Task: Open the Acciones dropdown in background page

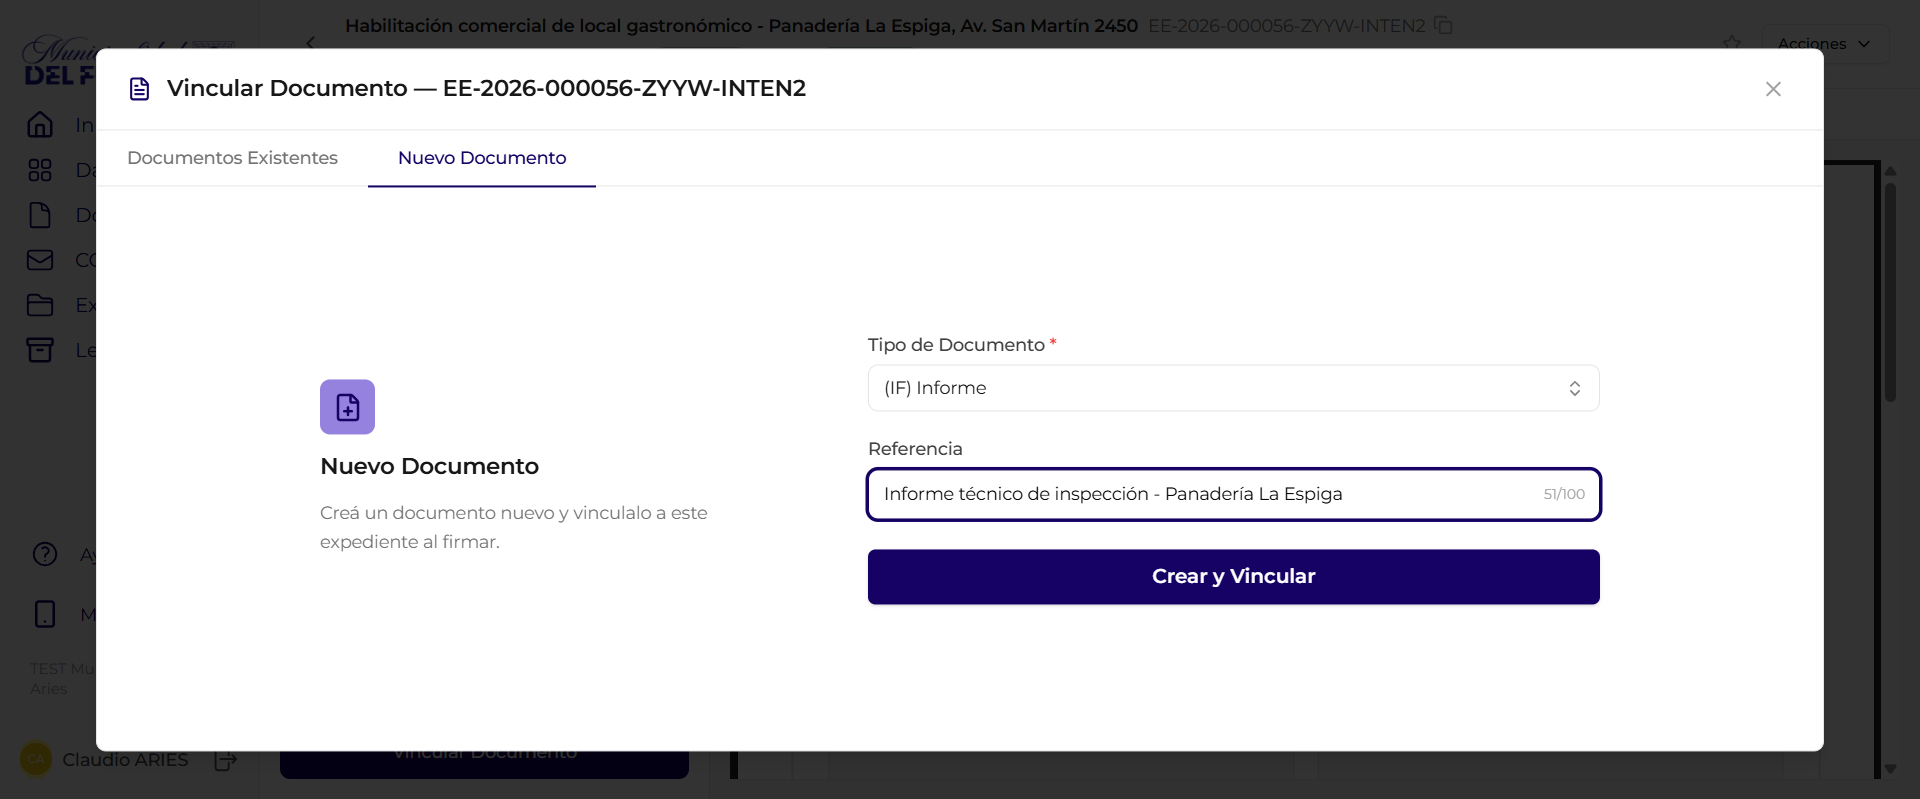Action: click(x=1823, y=43)
